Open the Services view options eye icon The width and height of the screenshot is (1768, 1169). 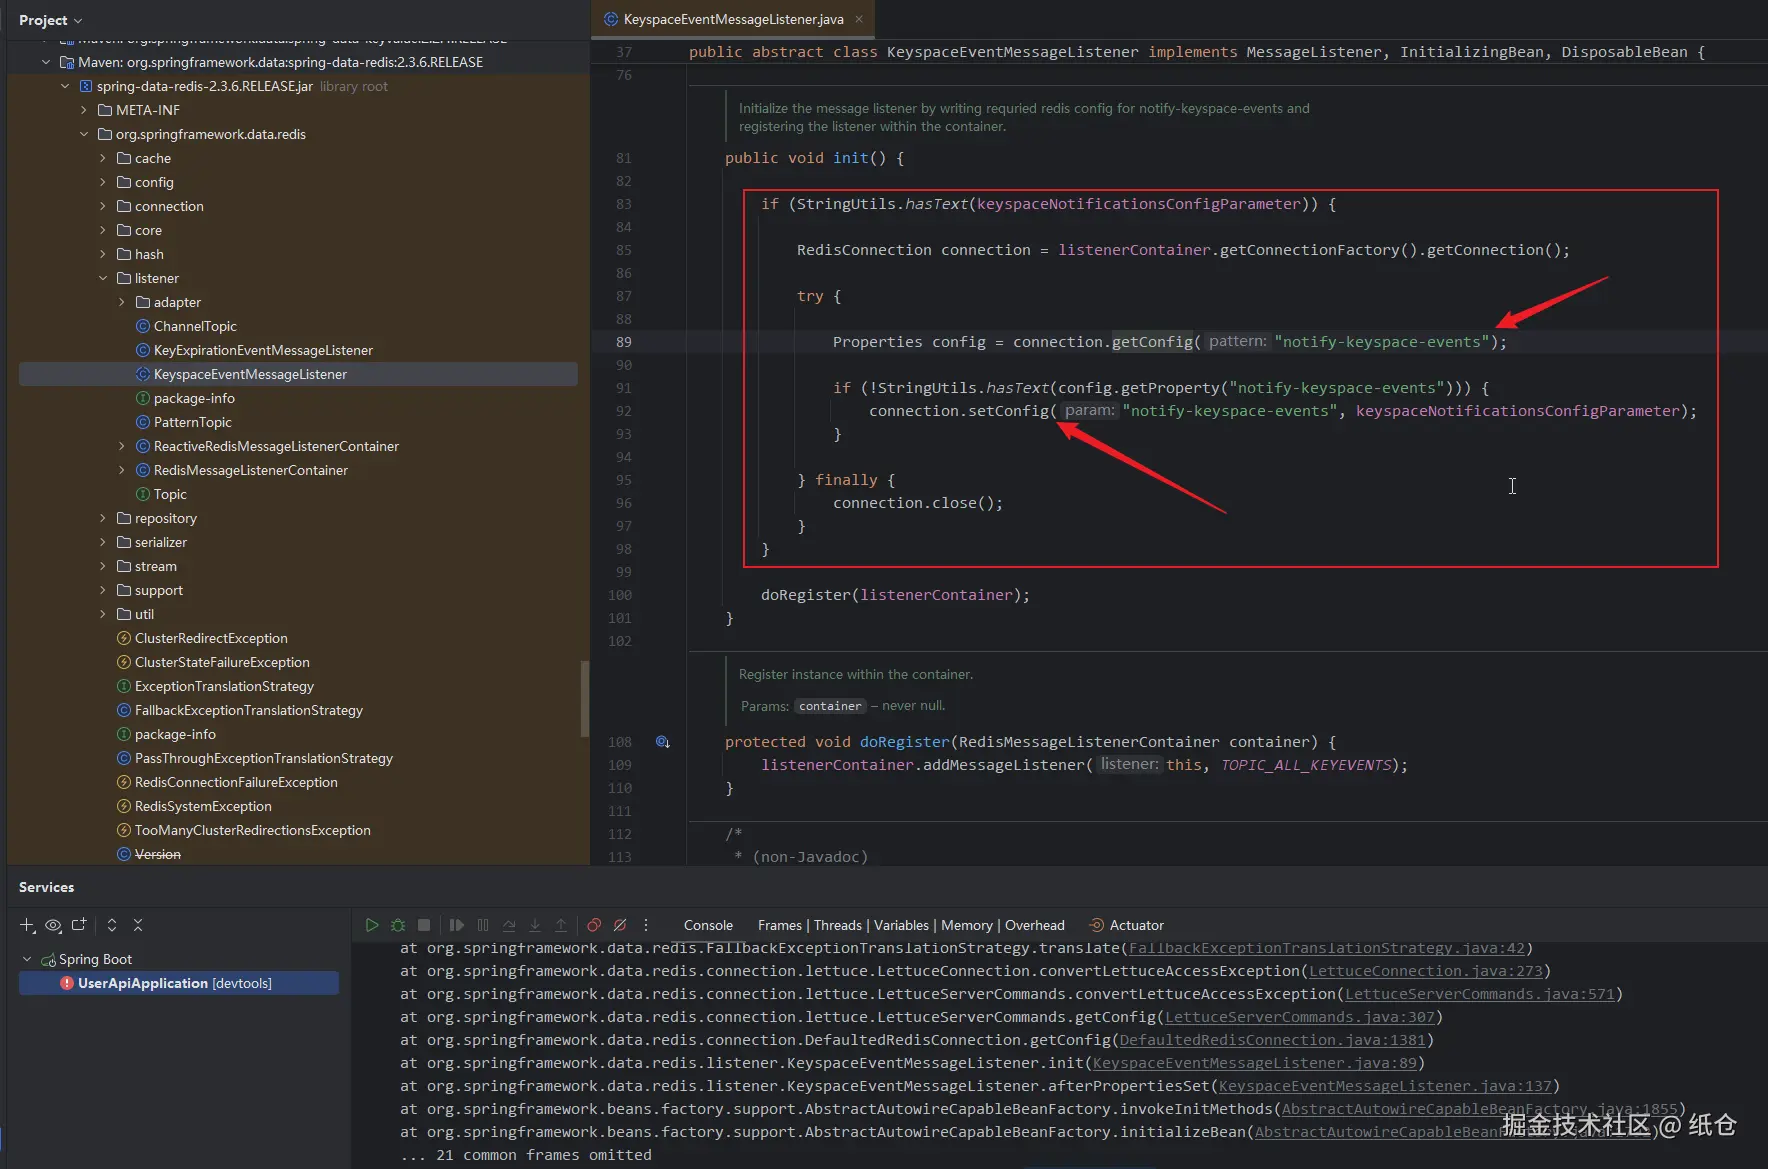coord(53,925)
